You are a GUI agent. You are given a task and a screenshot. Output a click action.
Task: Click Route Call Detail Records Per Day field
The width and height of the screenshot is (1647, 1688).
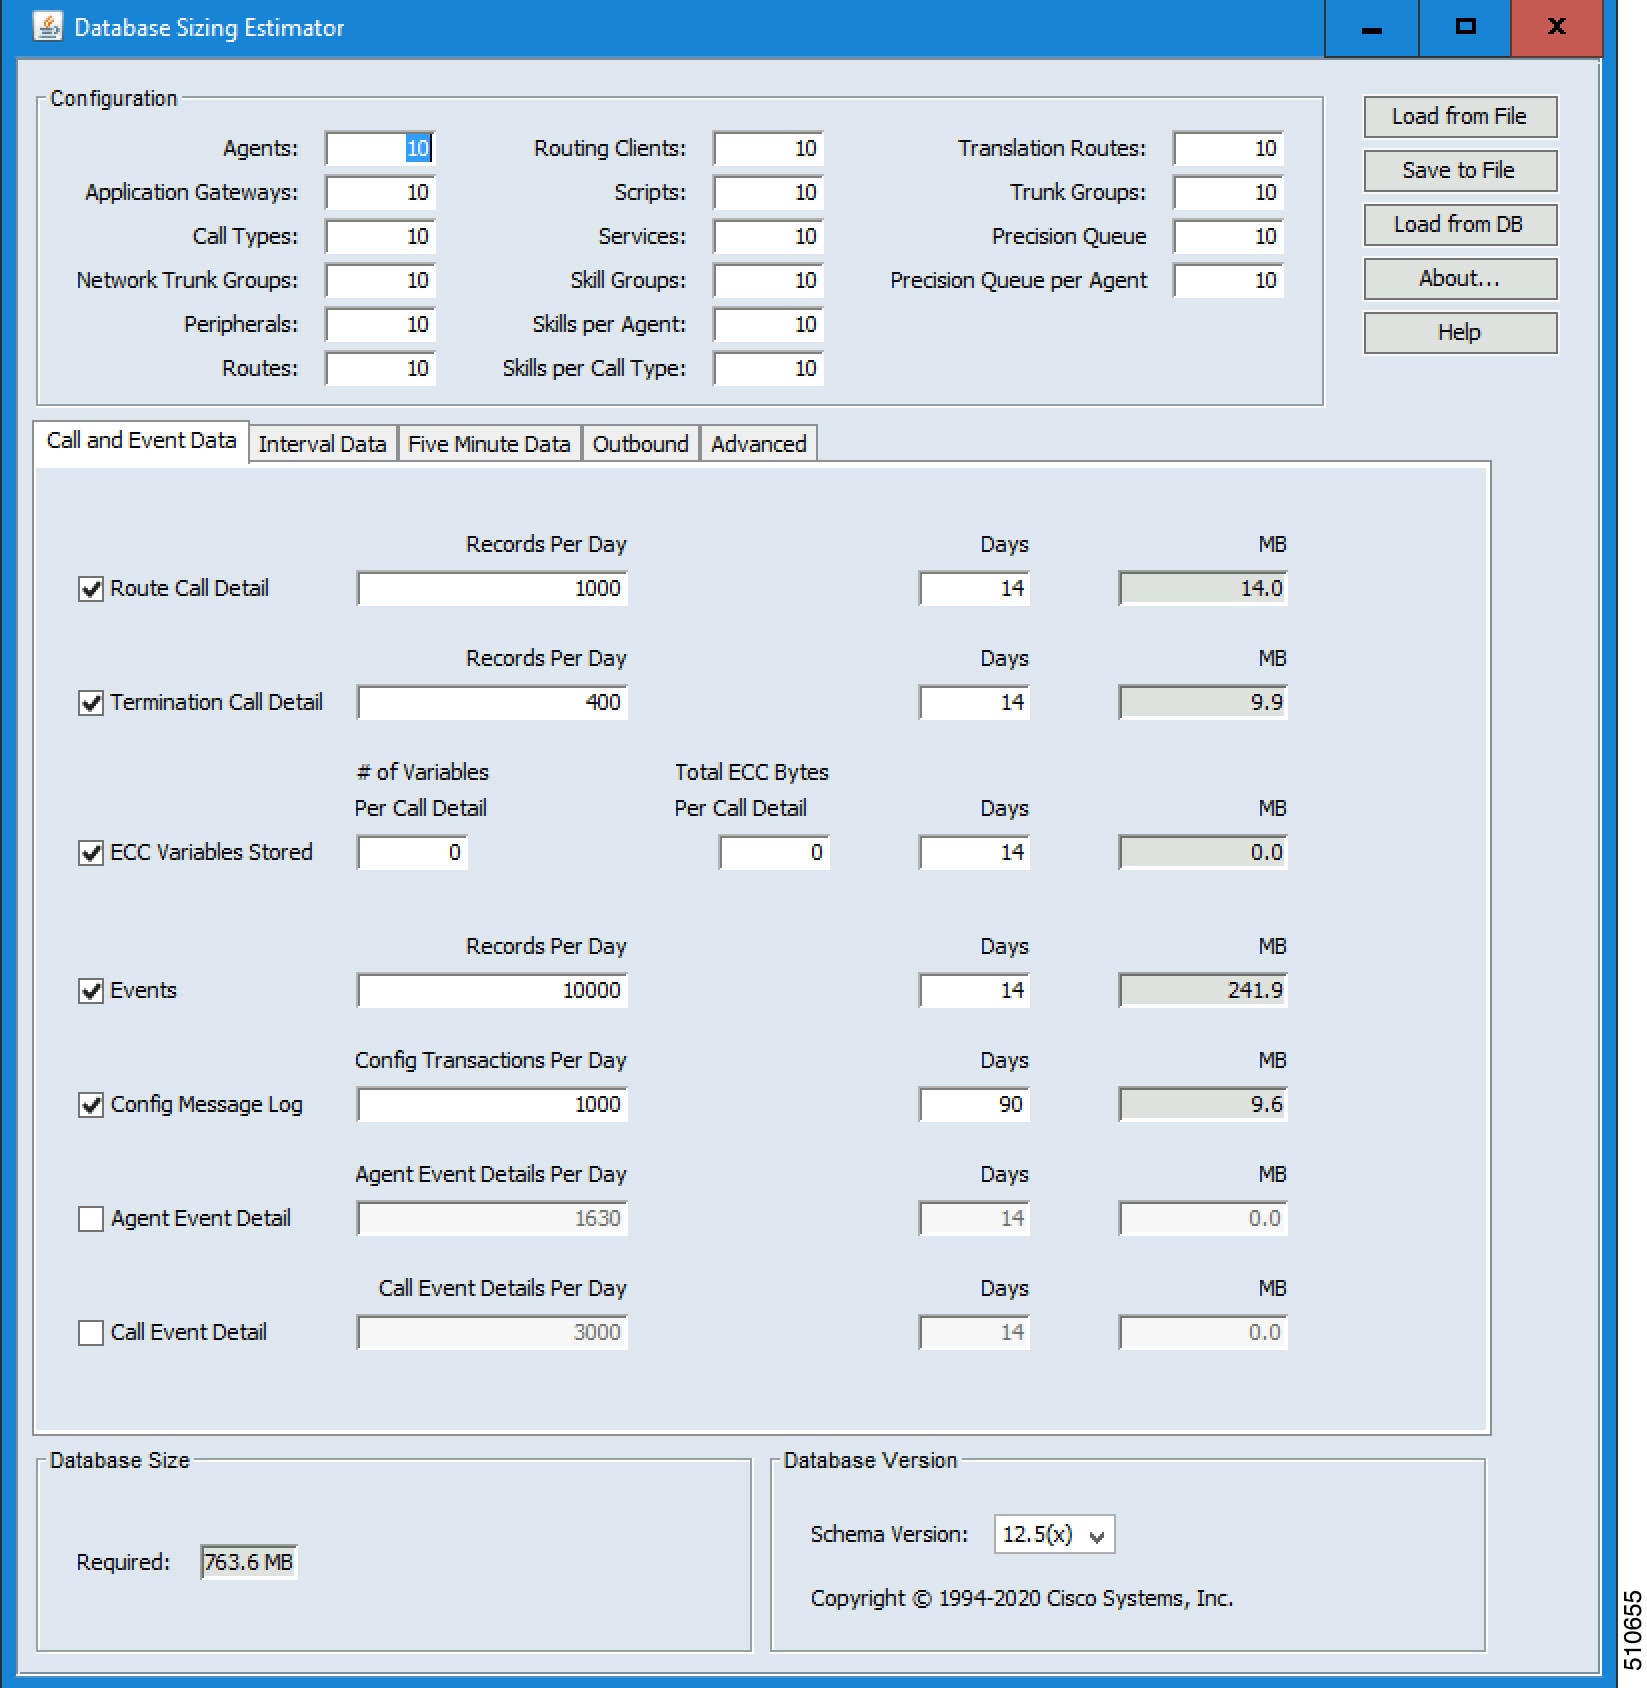point(492,589)
